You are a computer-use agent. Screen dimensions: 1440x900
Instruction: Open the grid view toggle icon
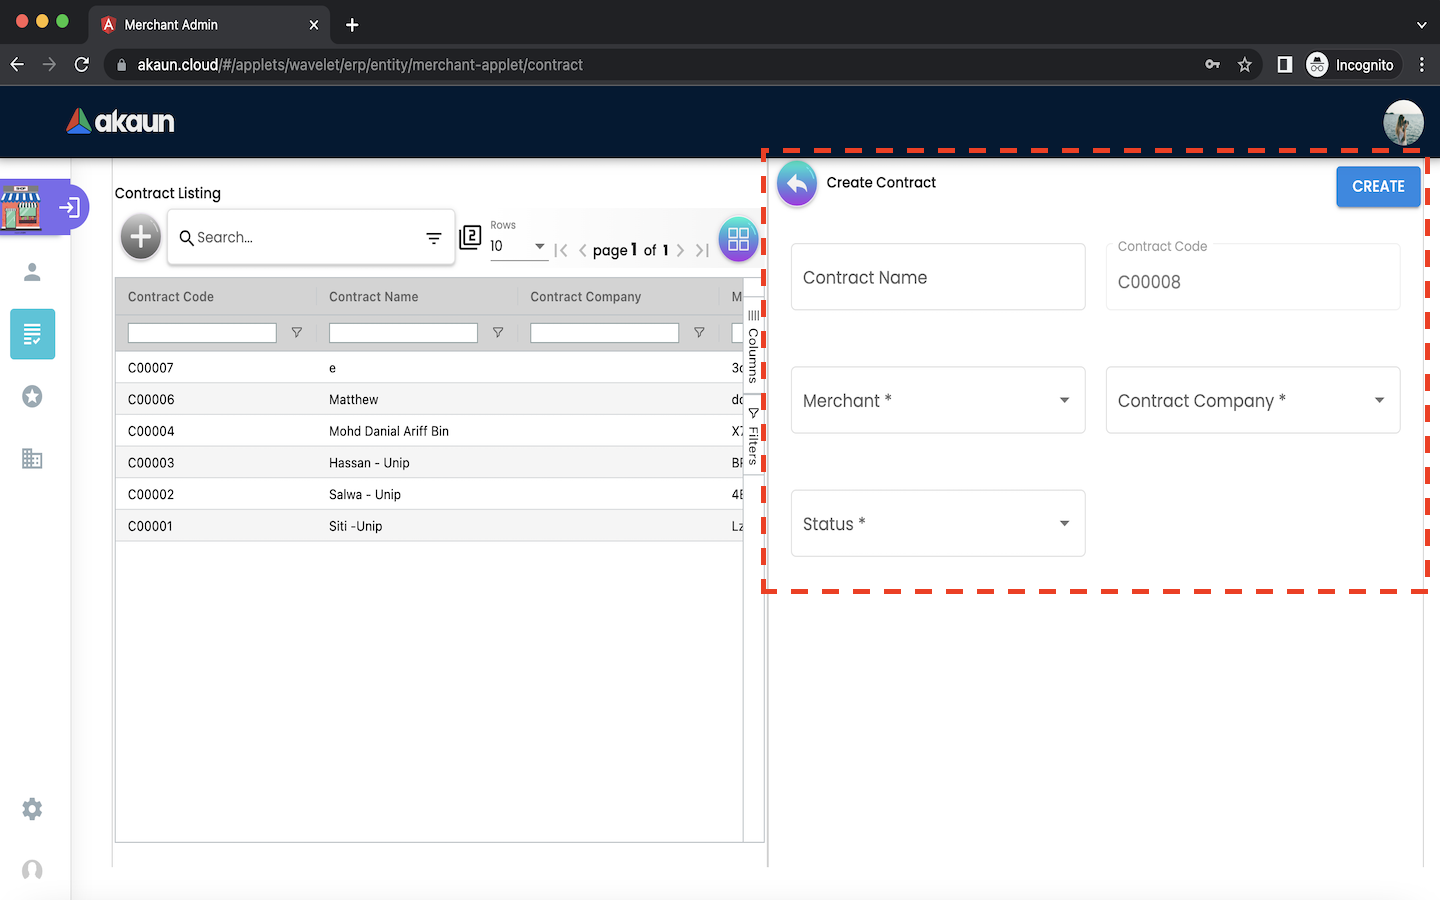pyautogui.click(x=738, y=239)
